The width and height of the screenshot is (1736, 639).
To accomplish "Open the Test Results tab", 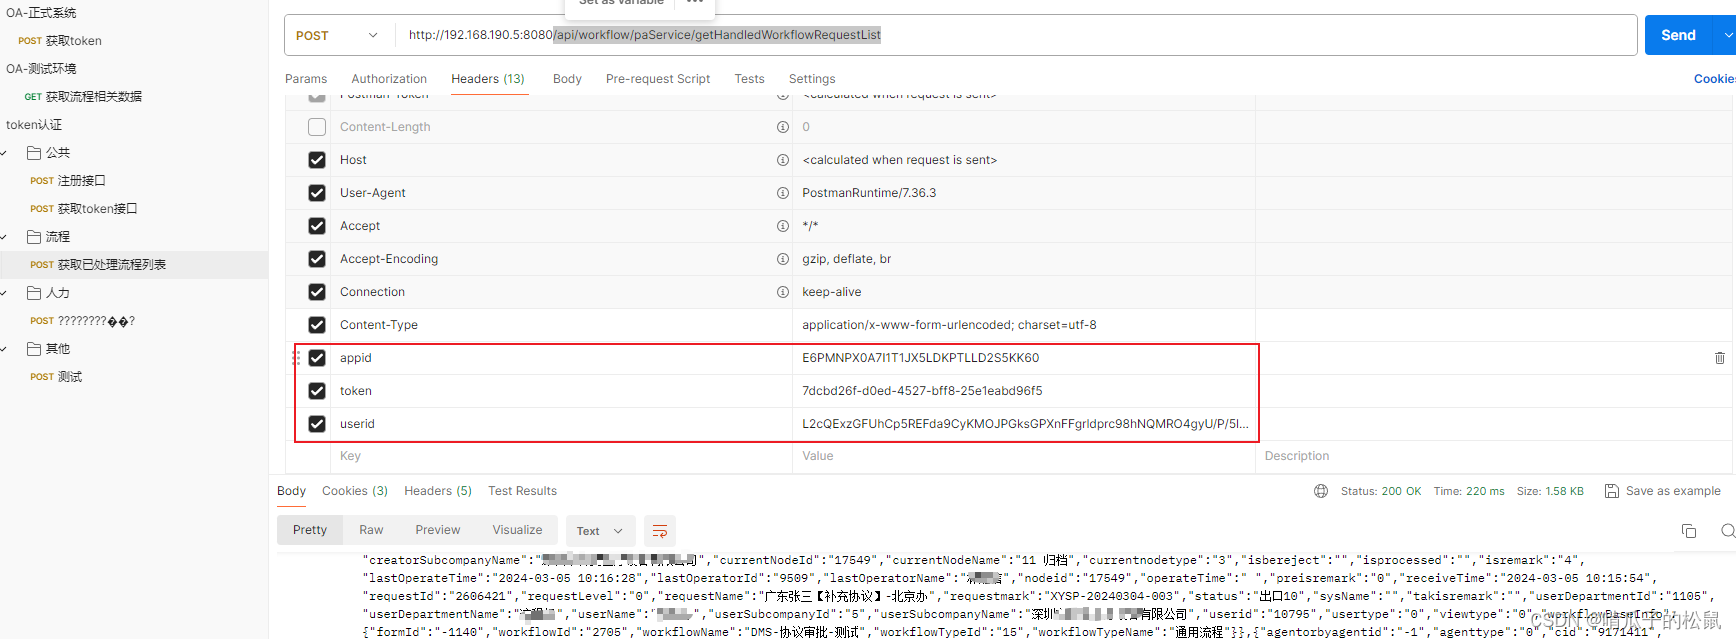I will point(522,491).
